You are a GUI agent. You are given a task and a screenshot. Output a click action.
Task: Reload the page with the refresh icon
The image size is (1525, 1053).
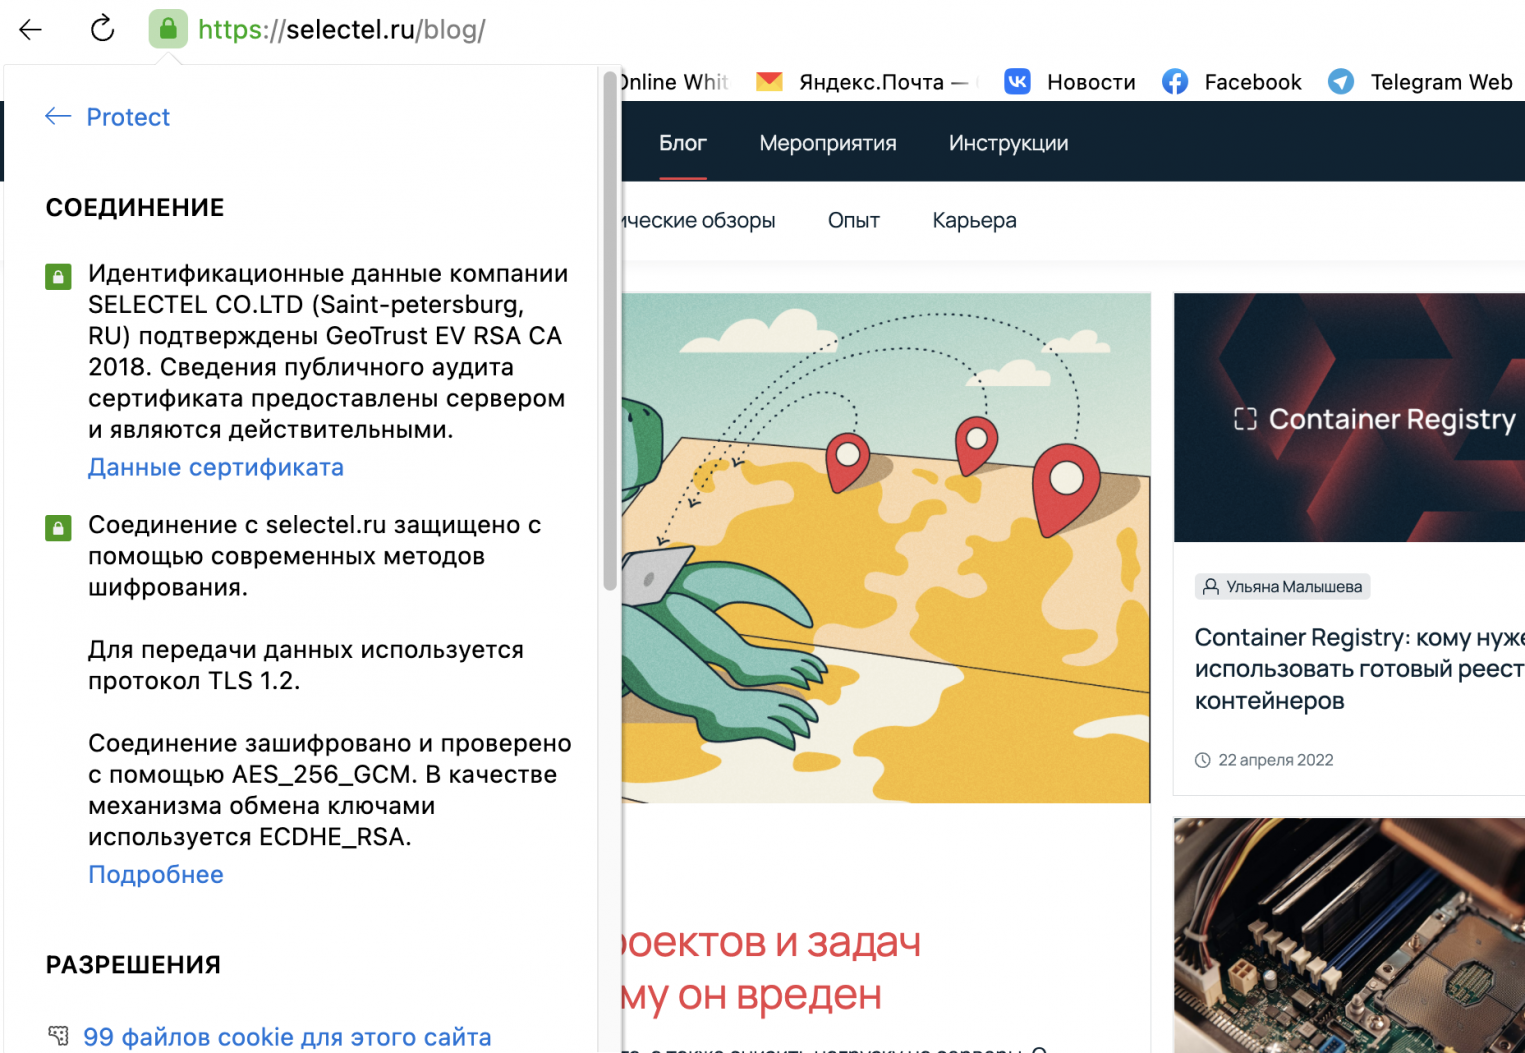pyautogui.click(x=102, y=29)
